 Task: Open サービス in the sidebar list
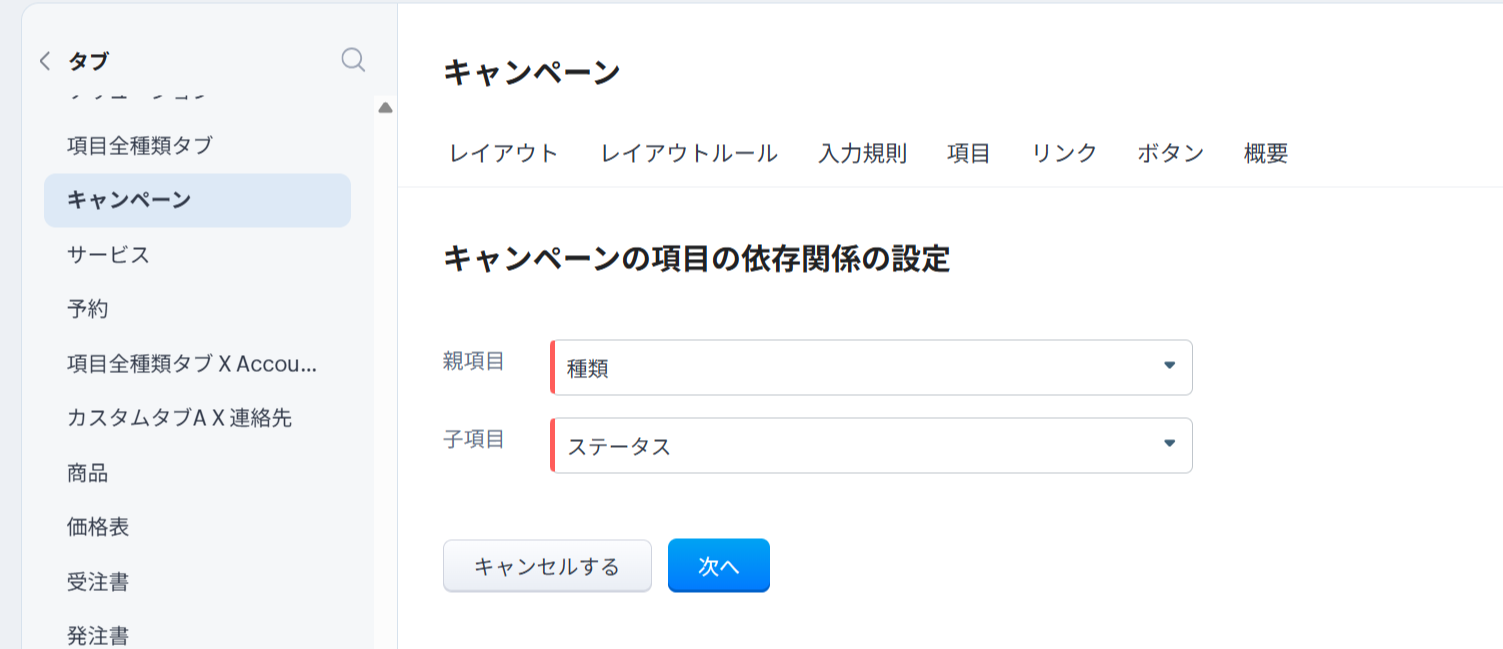click(108, 255)
